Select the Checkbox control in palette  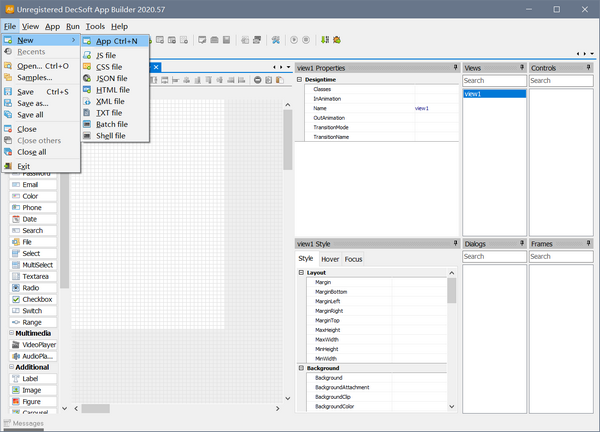pos(36,299)
